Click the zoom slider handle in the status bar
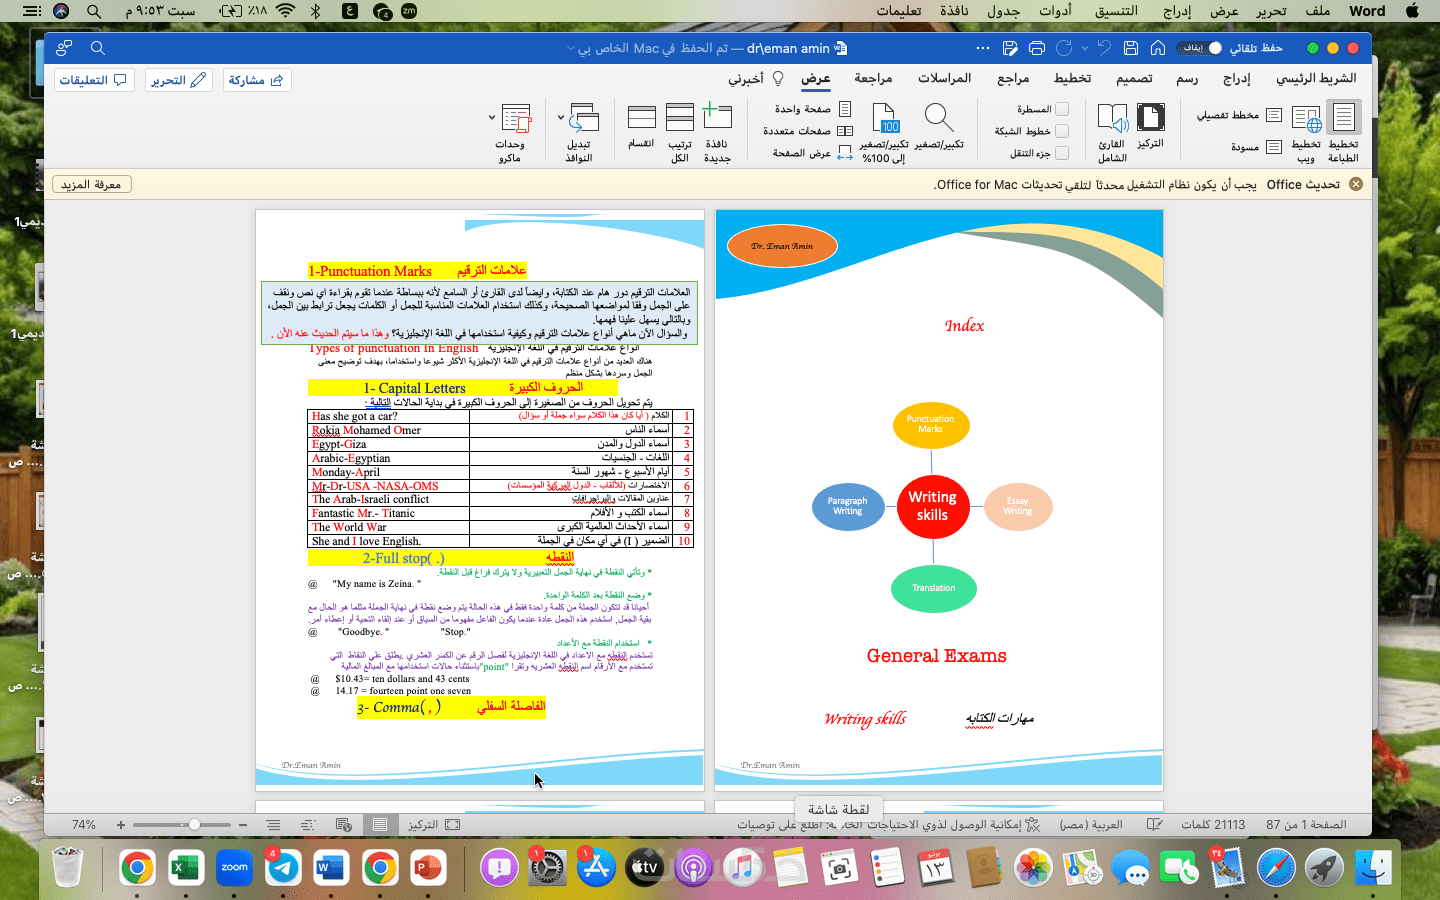 [x=195, y=825]
